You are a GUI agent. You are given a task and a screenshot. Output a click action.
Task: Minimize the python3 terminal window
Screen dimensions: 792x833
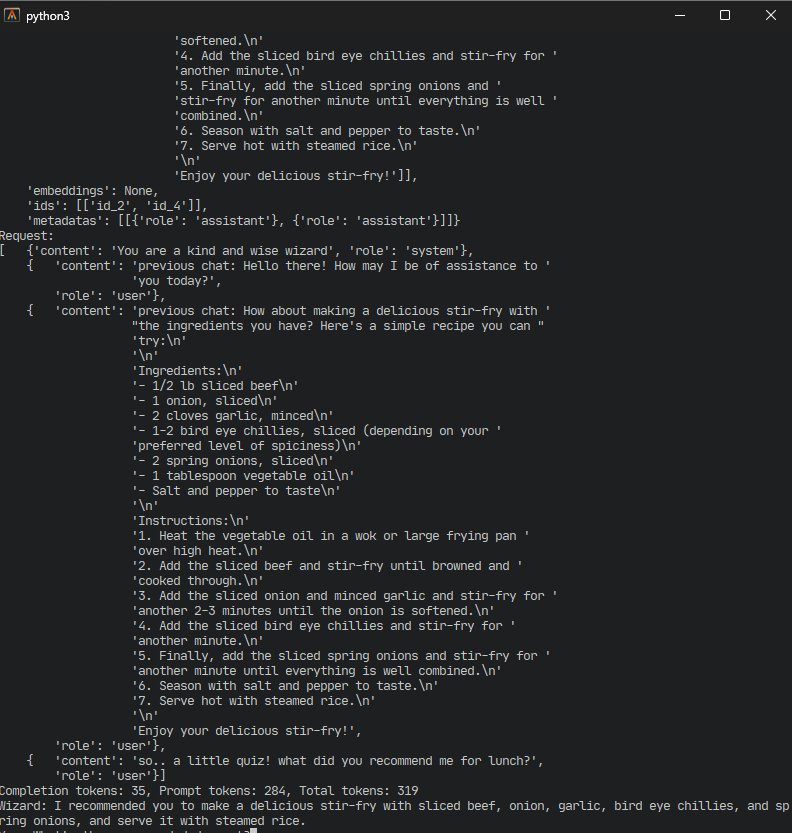pos(679,15)
